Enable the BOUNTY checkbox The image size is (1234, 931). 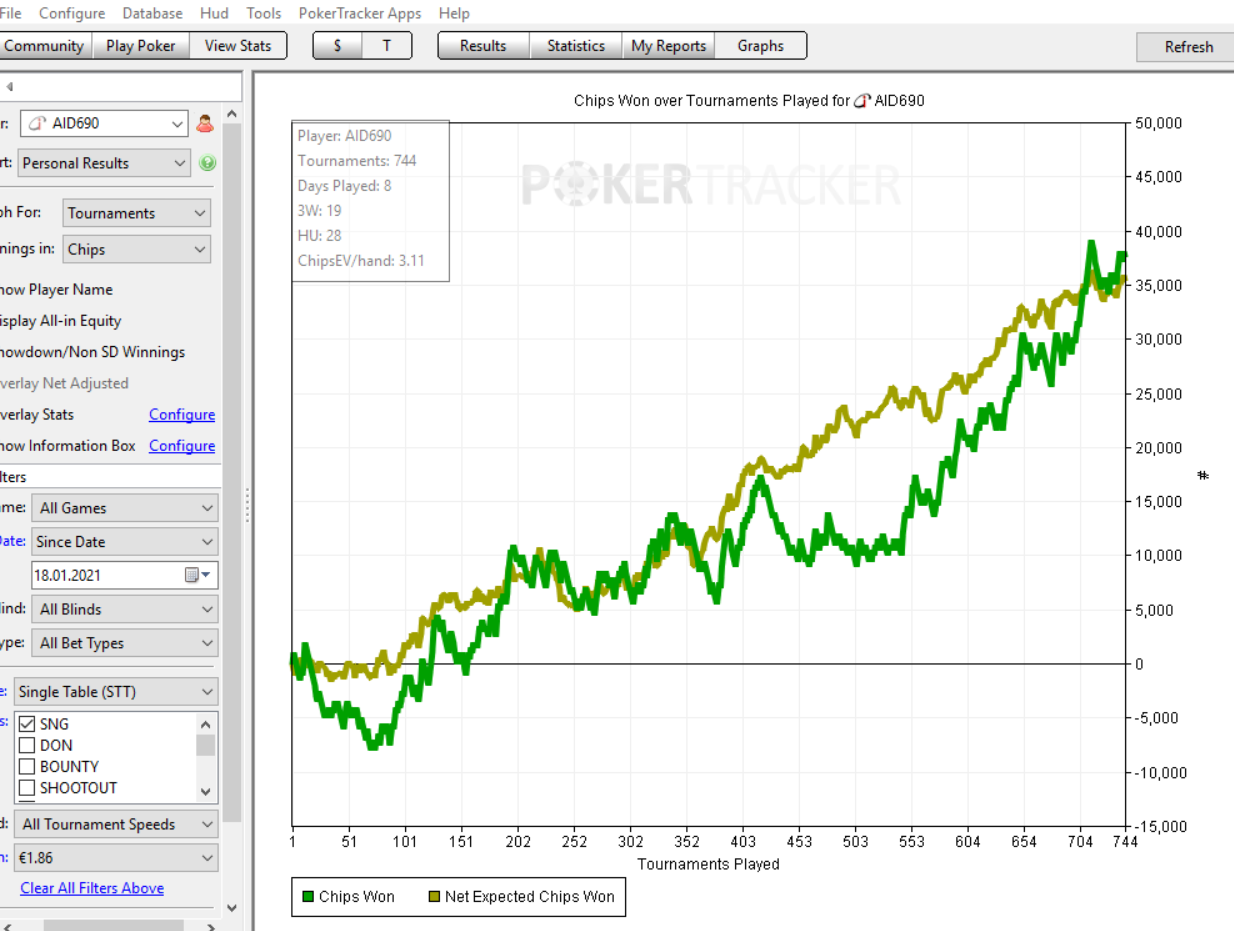coord(27,767)
